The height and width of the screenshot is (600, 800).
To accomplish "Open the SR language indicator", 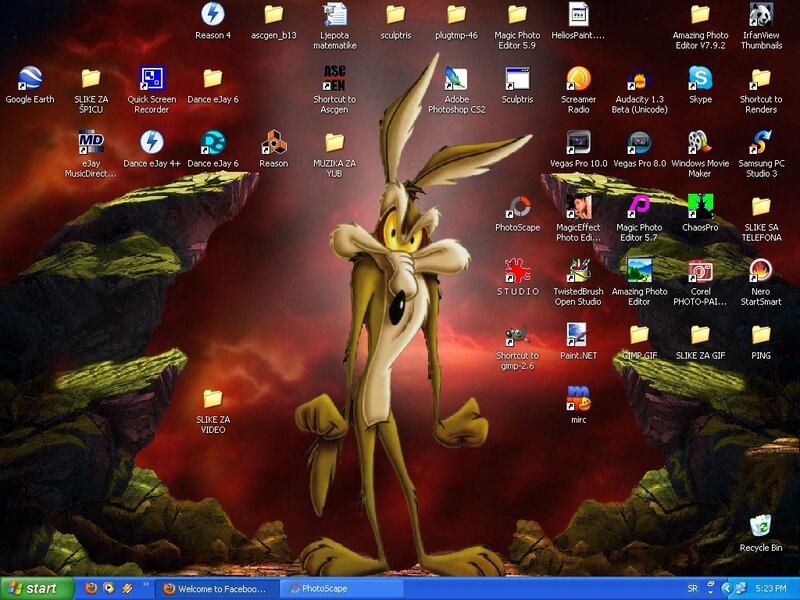I will (692, 588).
